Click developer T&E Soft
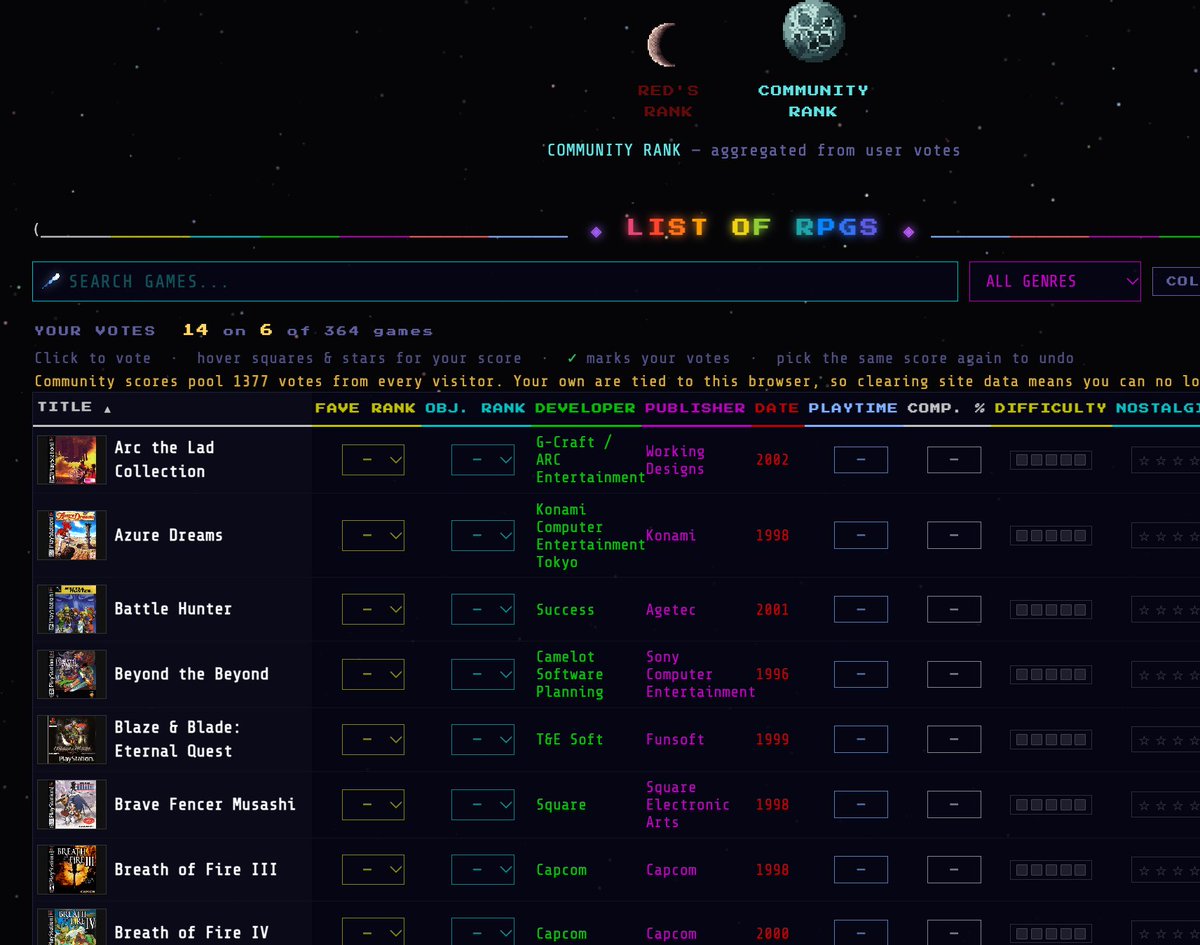 click(x=570, y=739)
